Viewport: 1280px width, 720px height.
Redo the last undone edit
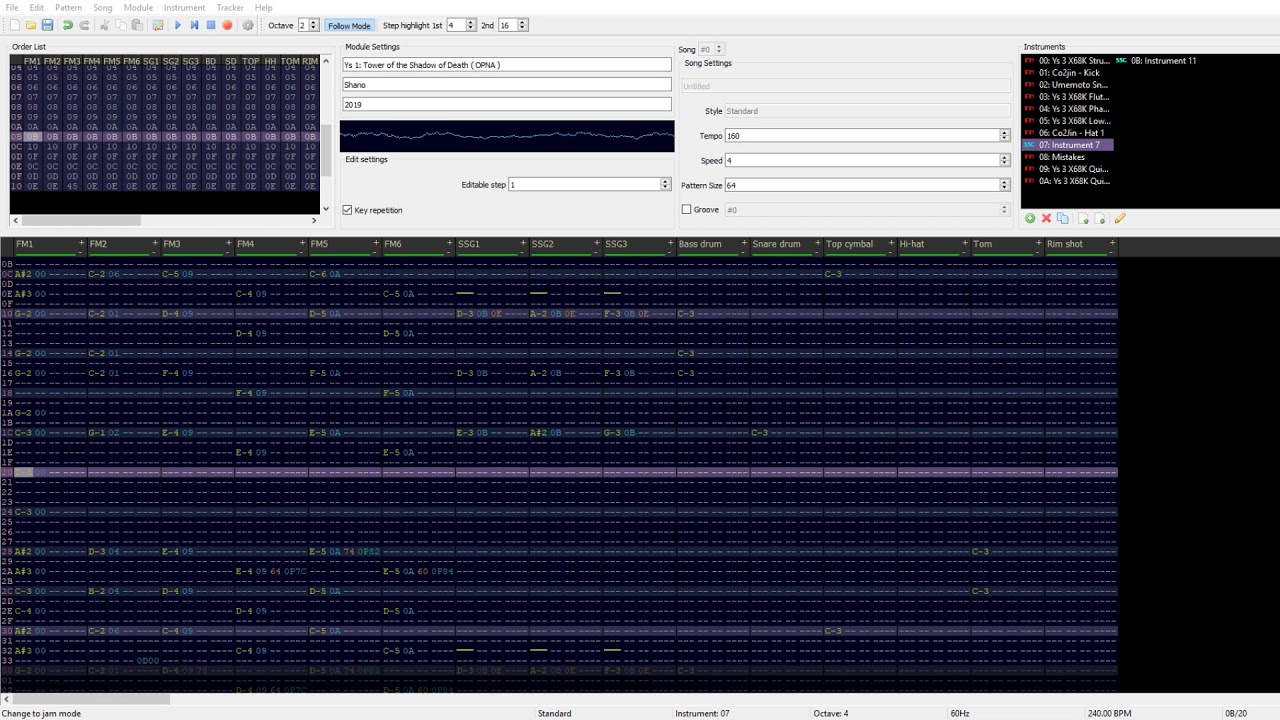84,25
